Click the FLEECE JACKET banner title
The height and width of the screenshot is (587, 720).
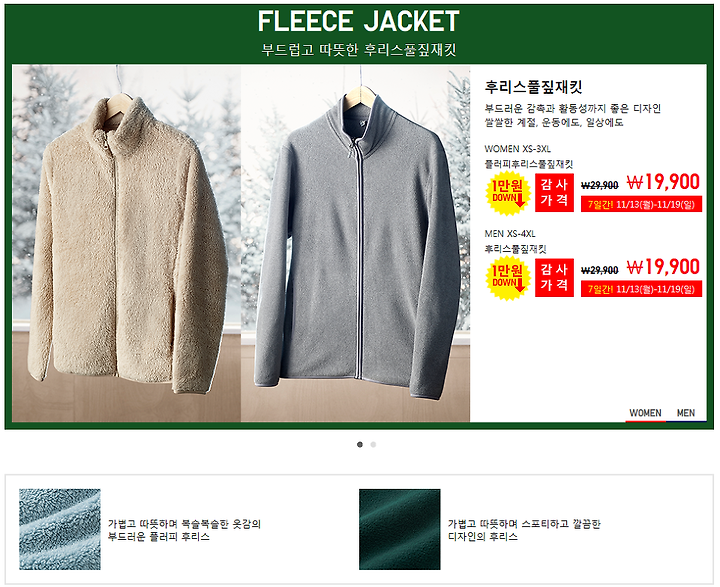coord(359,21)
